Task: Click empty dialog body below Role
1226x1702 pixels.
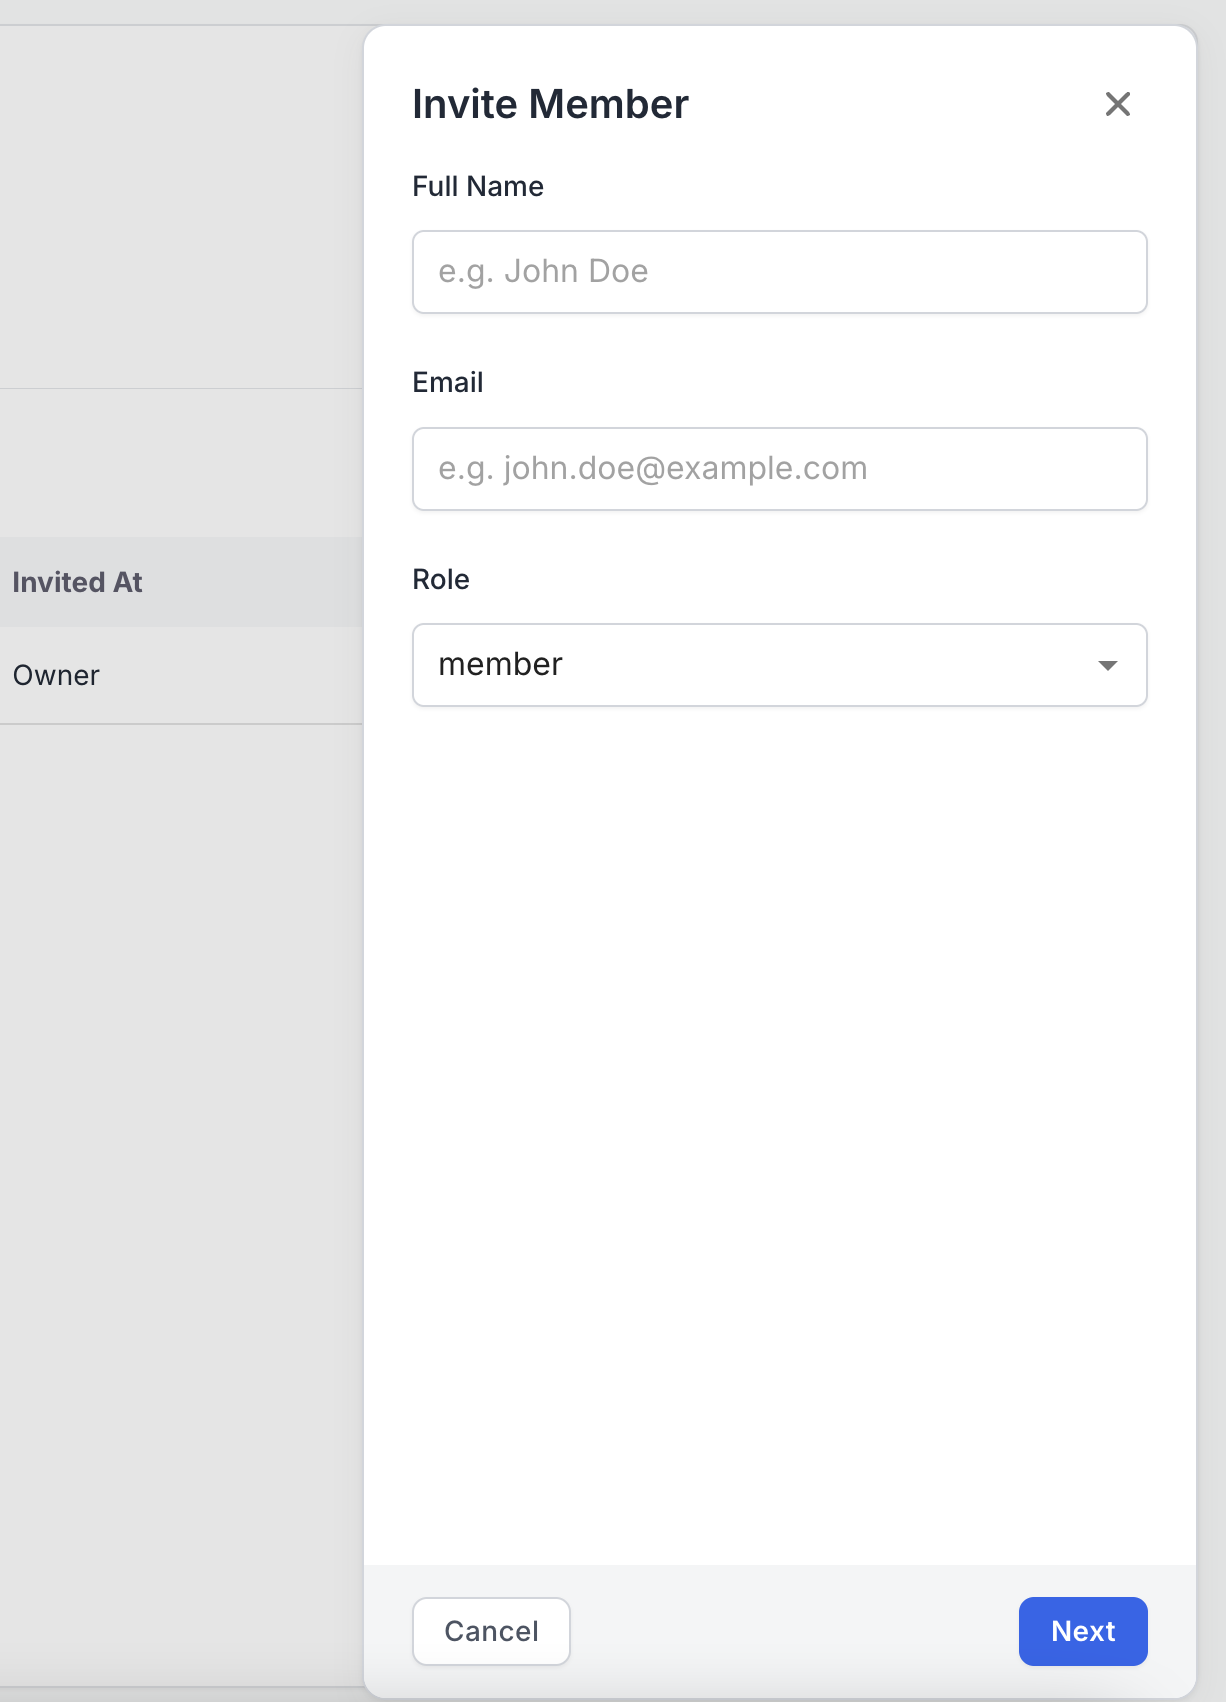Action: (x=779, y=1100)
